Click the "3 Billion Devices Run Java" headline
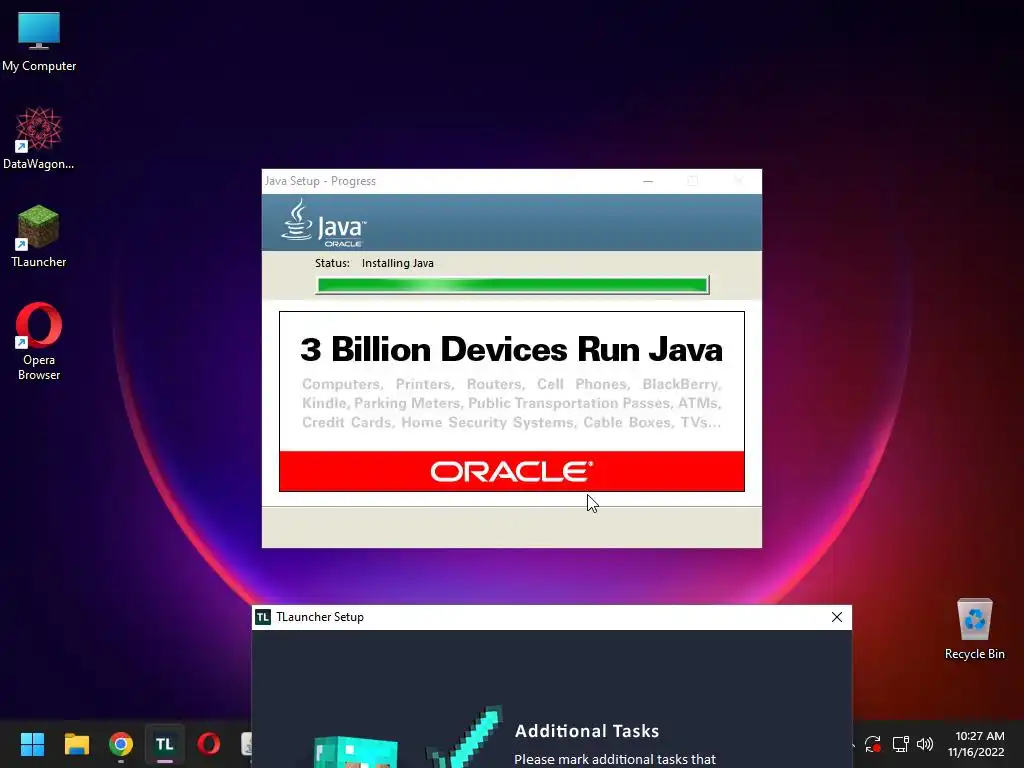Image resolution: width=1024 pixels, height=768 pixels. pyautogui.click(x=511, y=349)
